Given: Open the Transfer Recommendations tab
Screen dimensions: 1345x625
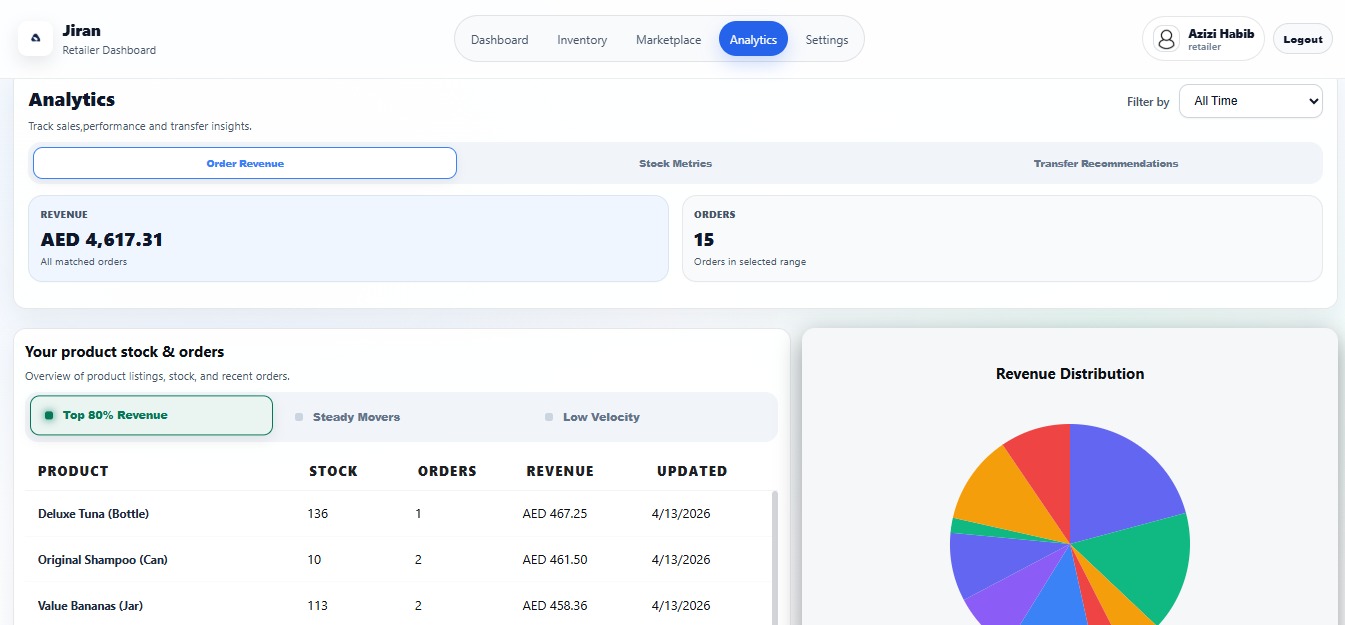Looking at the screenshot, I should (1105, 163).
